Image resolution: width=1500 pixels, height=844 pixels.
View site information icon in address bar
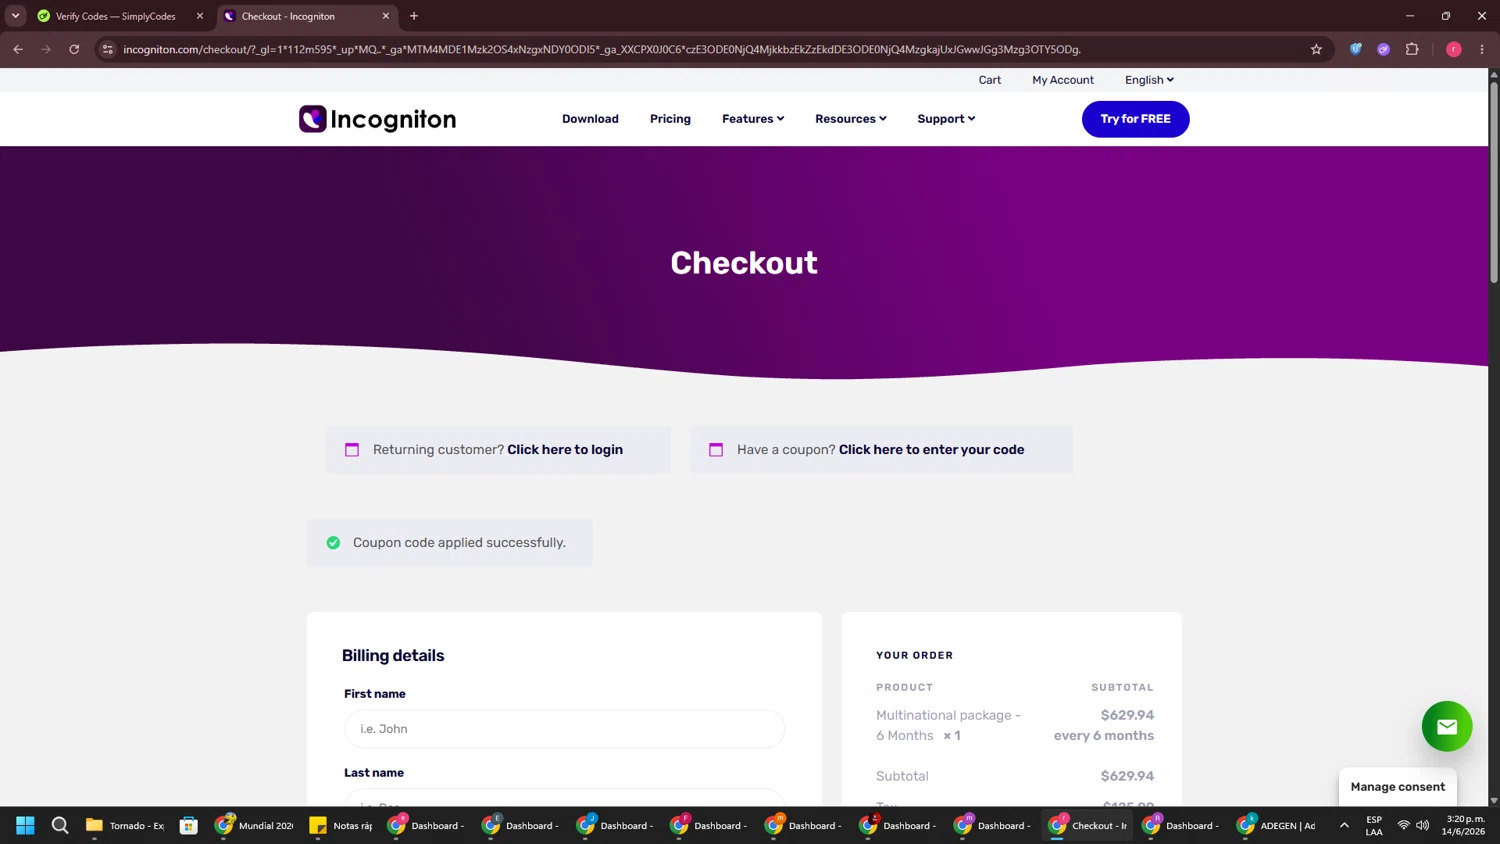[108, 49]
